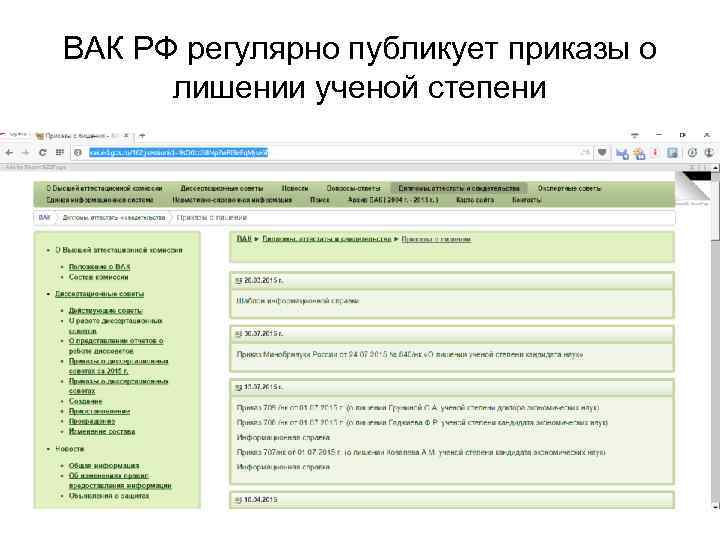Click 'ВАК' link in green content breadcrumb
Image resolution: width=720 pixels, height=540 pixels.
point(244,239)
